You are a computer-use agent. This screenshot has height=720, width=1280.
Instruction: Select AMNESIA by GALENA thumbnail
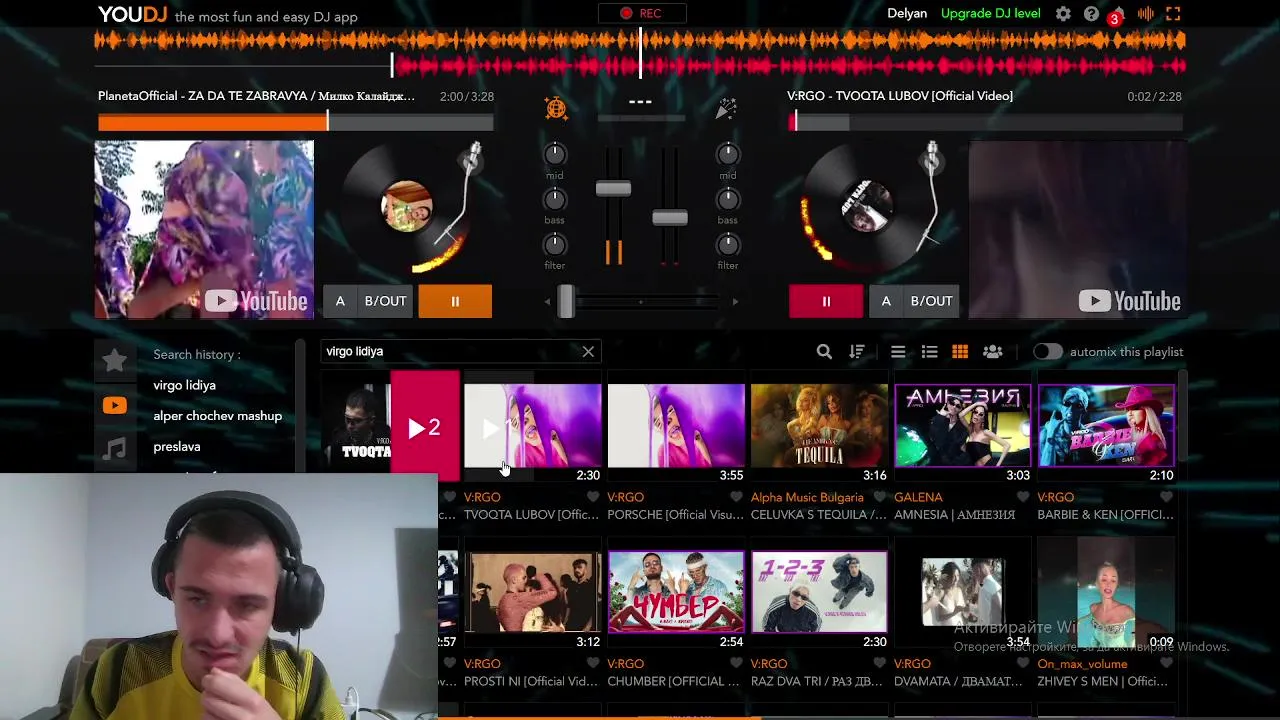point(963,425)
